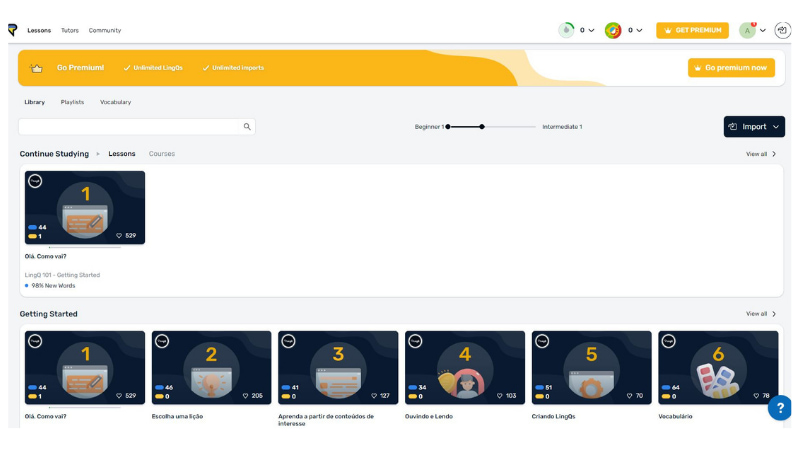Open the Ouvindo e Lendo lesson title
This screenshot has height=450, width=800.
pos(429,416)
